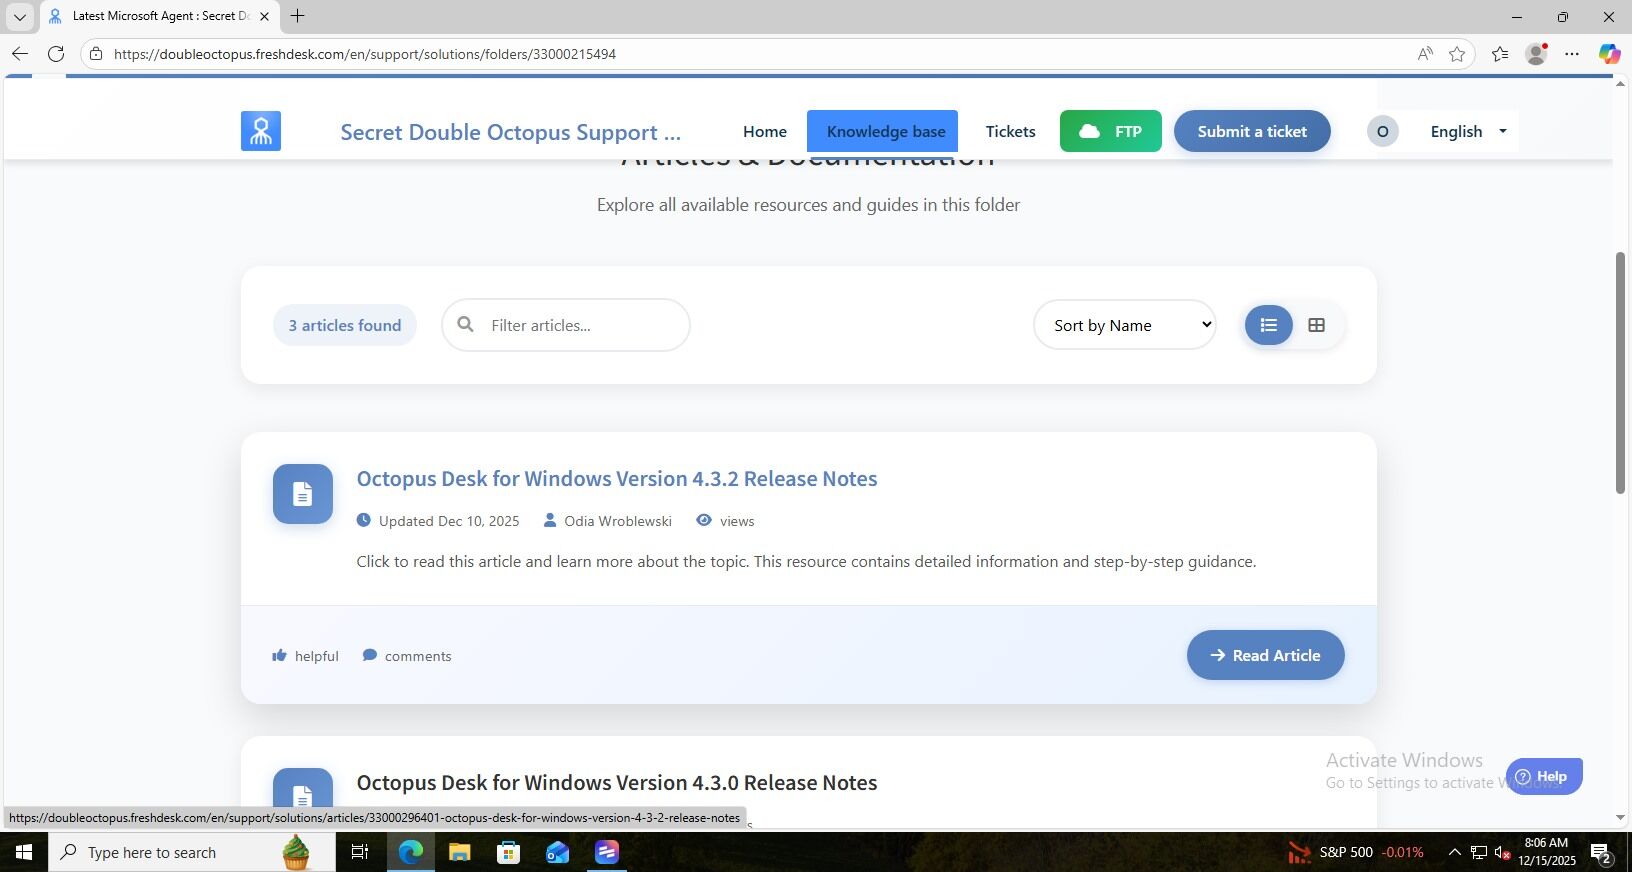Image resolution: width=1632 pixels, height=872 pixels.
Task: Click the FTP cloud button
Action: coord(1111,131)
